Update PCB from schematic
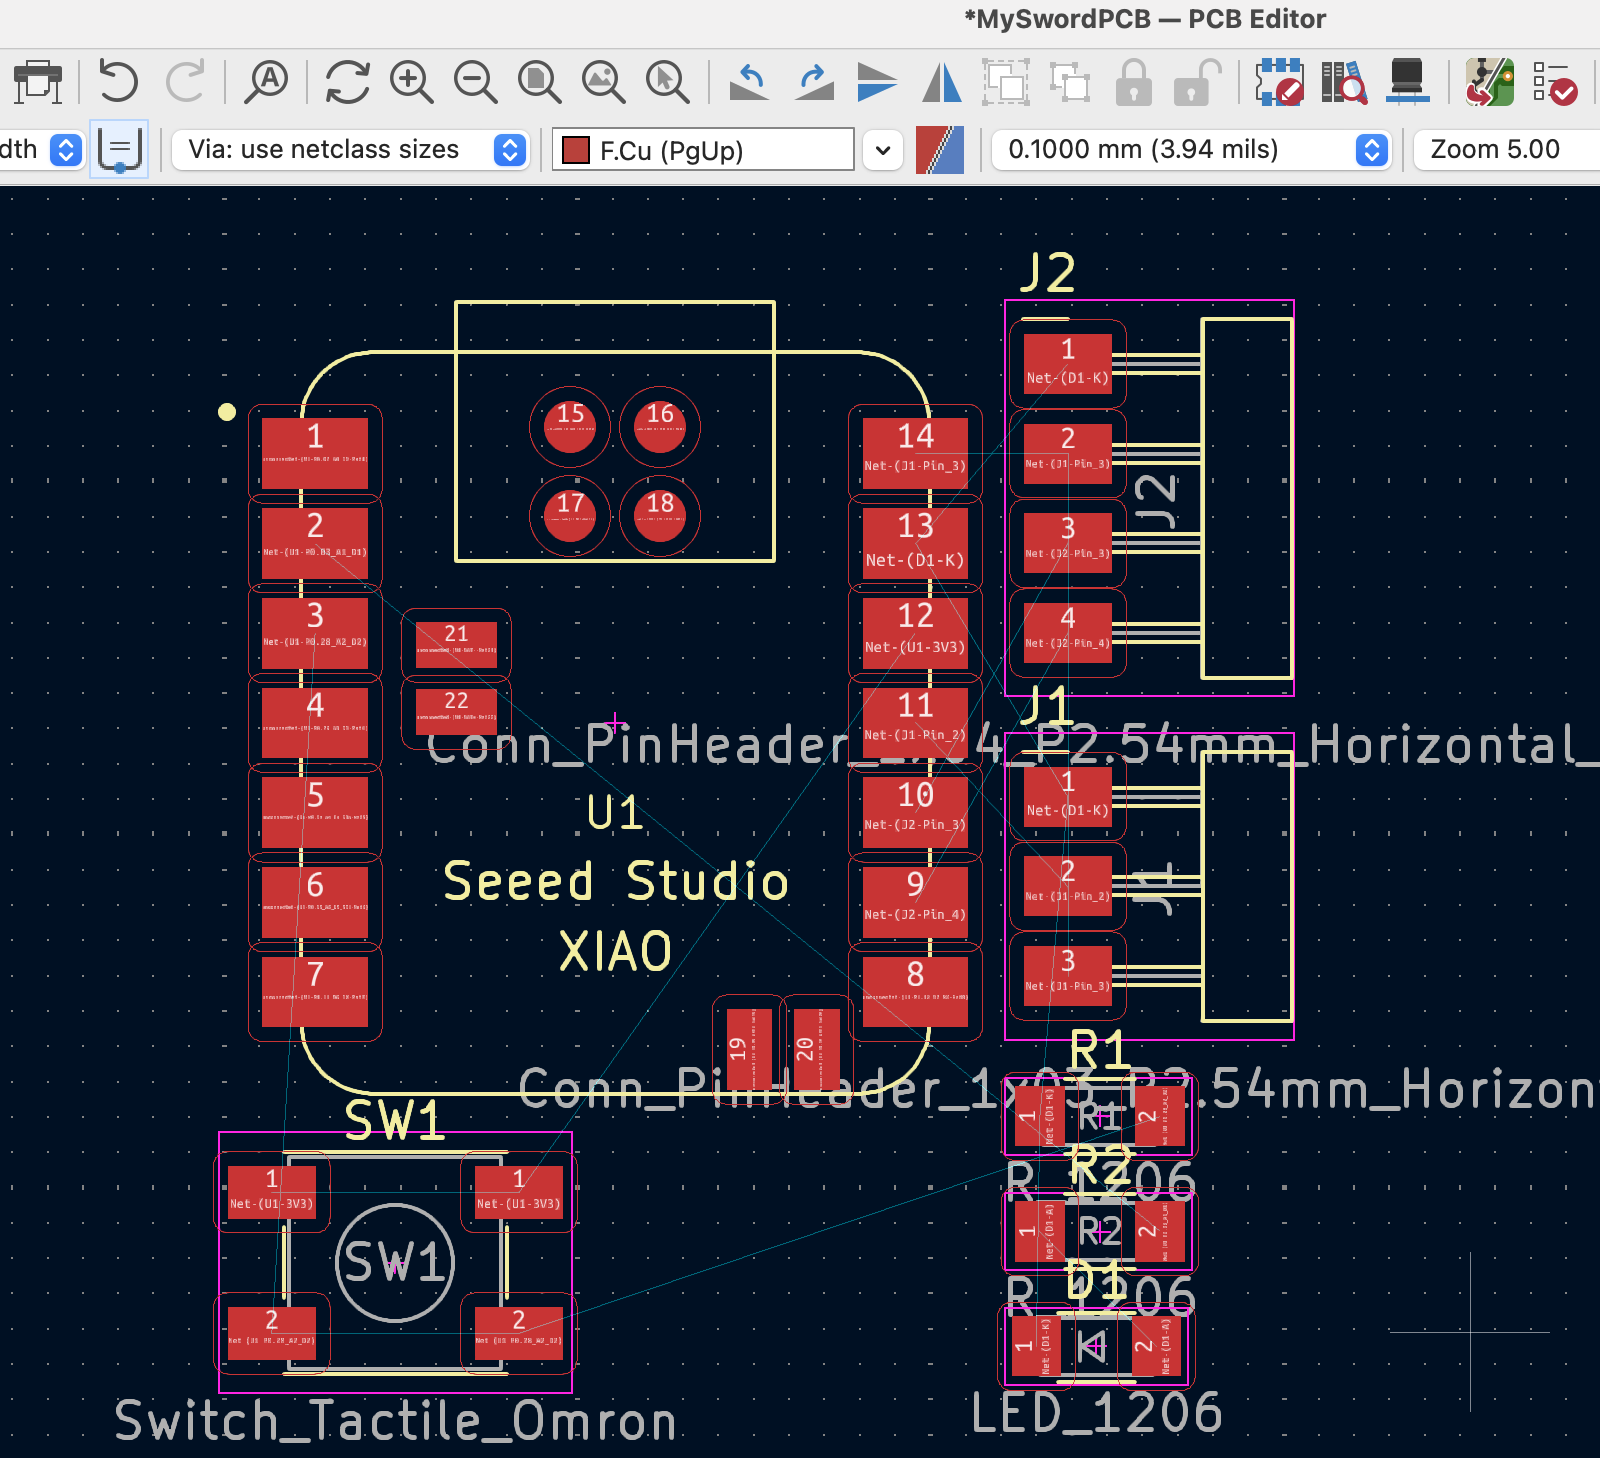Image resolution: width=1600 pixels, height=1458 pixels. [x=1489, y=82]
